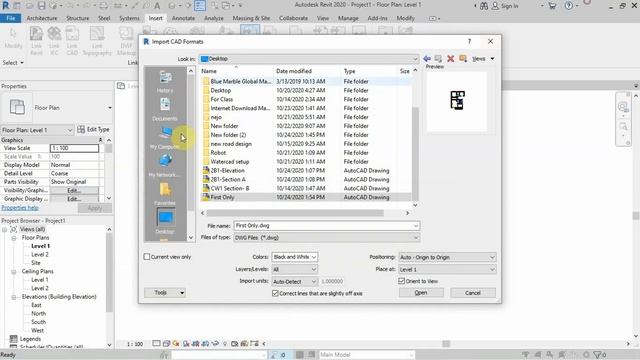This screenshot has width=640, height=360.
Task: Open the Structure ribbon tab
Action: pos(78,18)
